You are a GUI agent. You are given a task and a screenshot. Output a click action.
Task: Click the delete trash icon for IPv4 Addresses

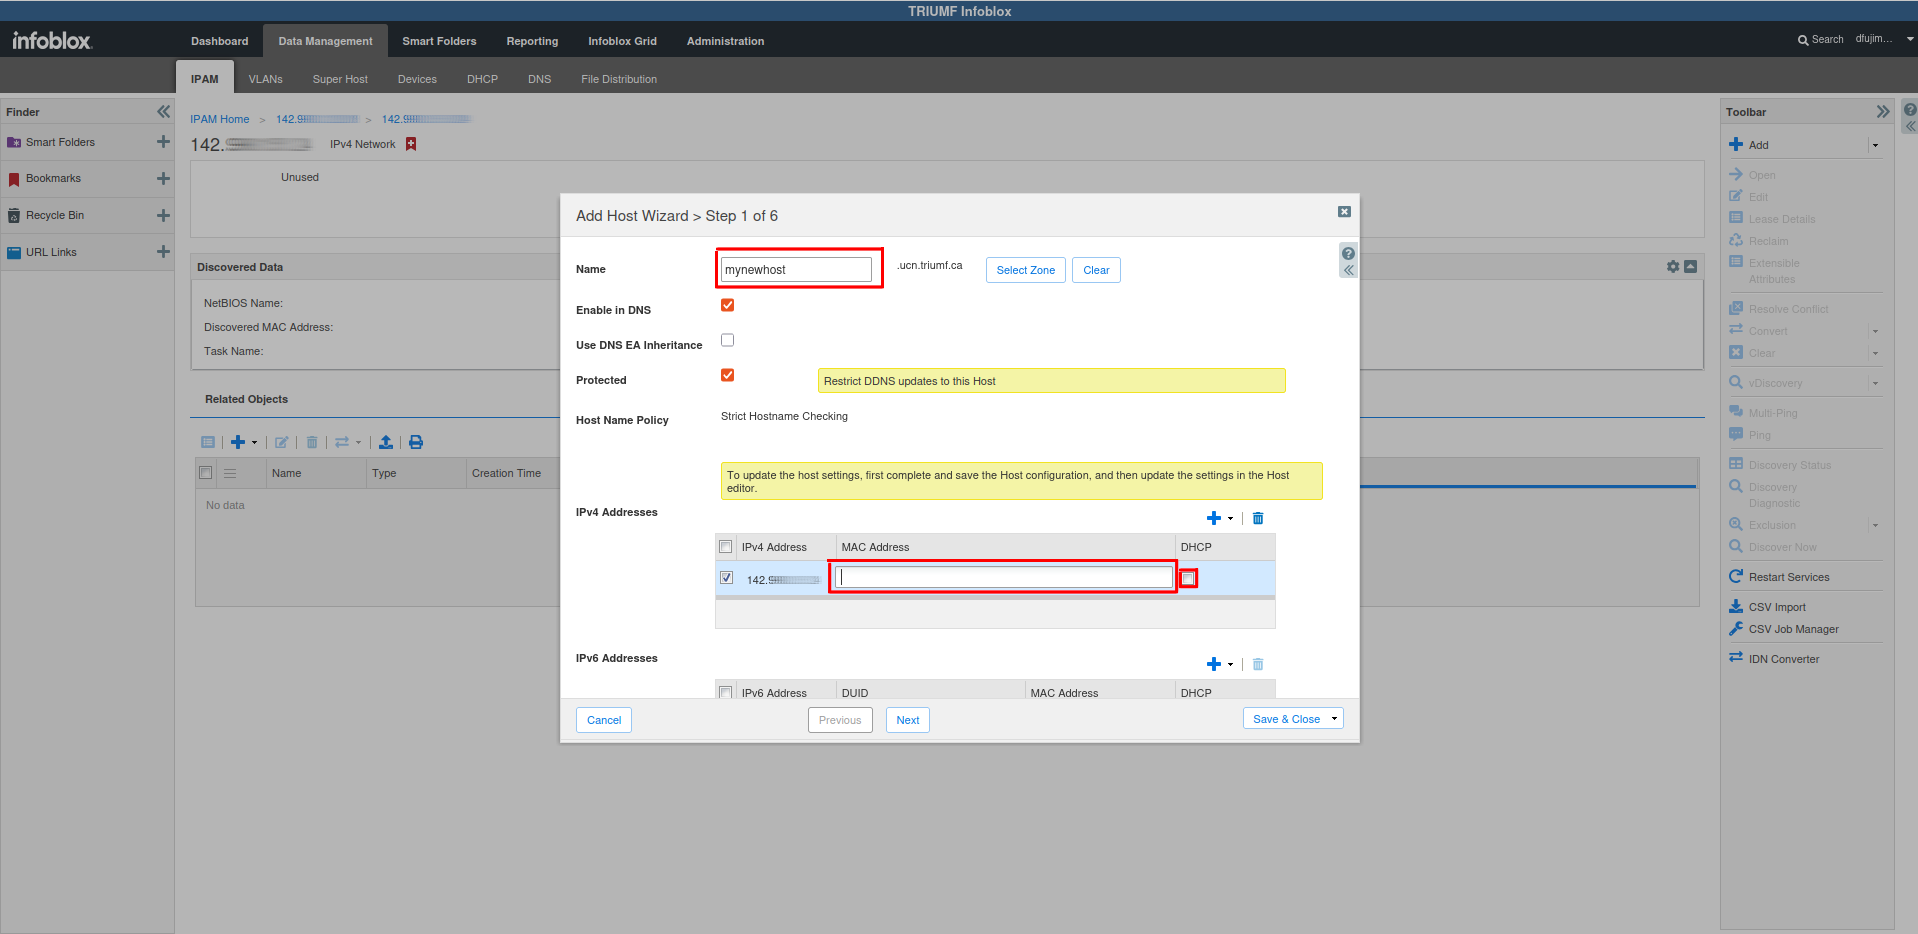[1258, 518]
